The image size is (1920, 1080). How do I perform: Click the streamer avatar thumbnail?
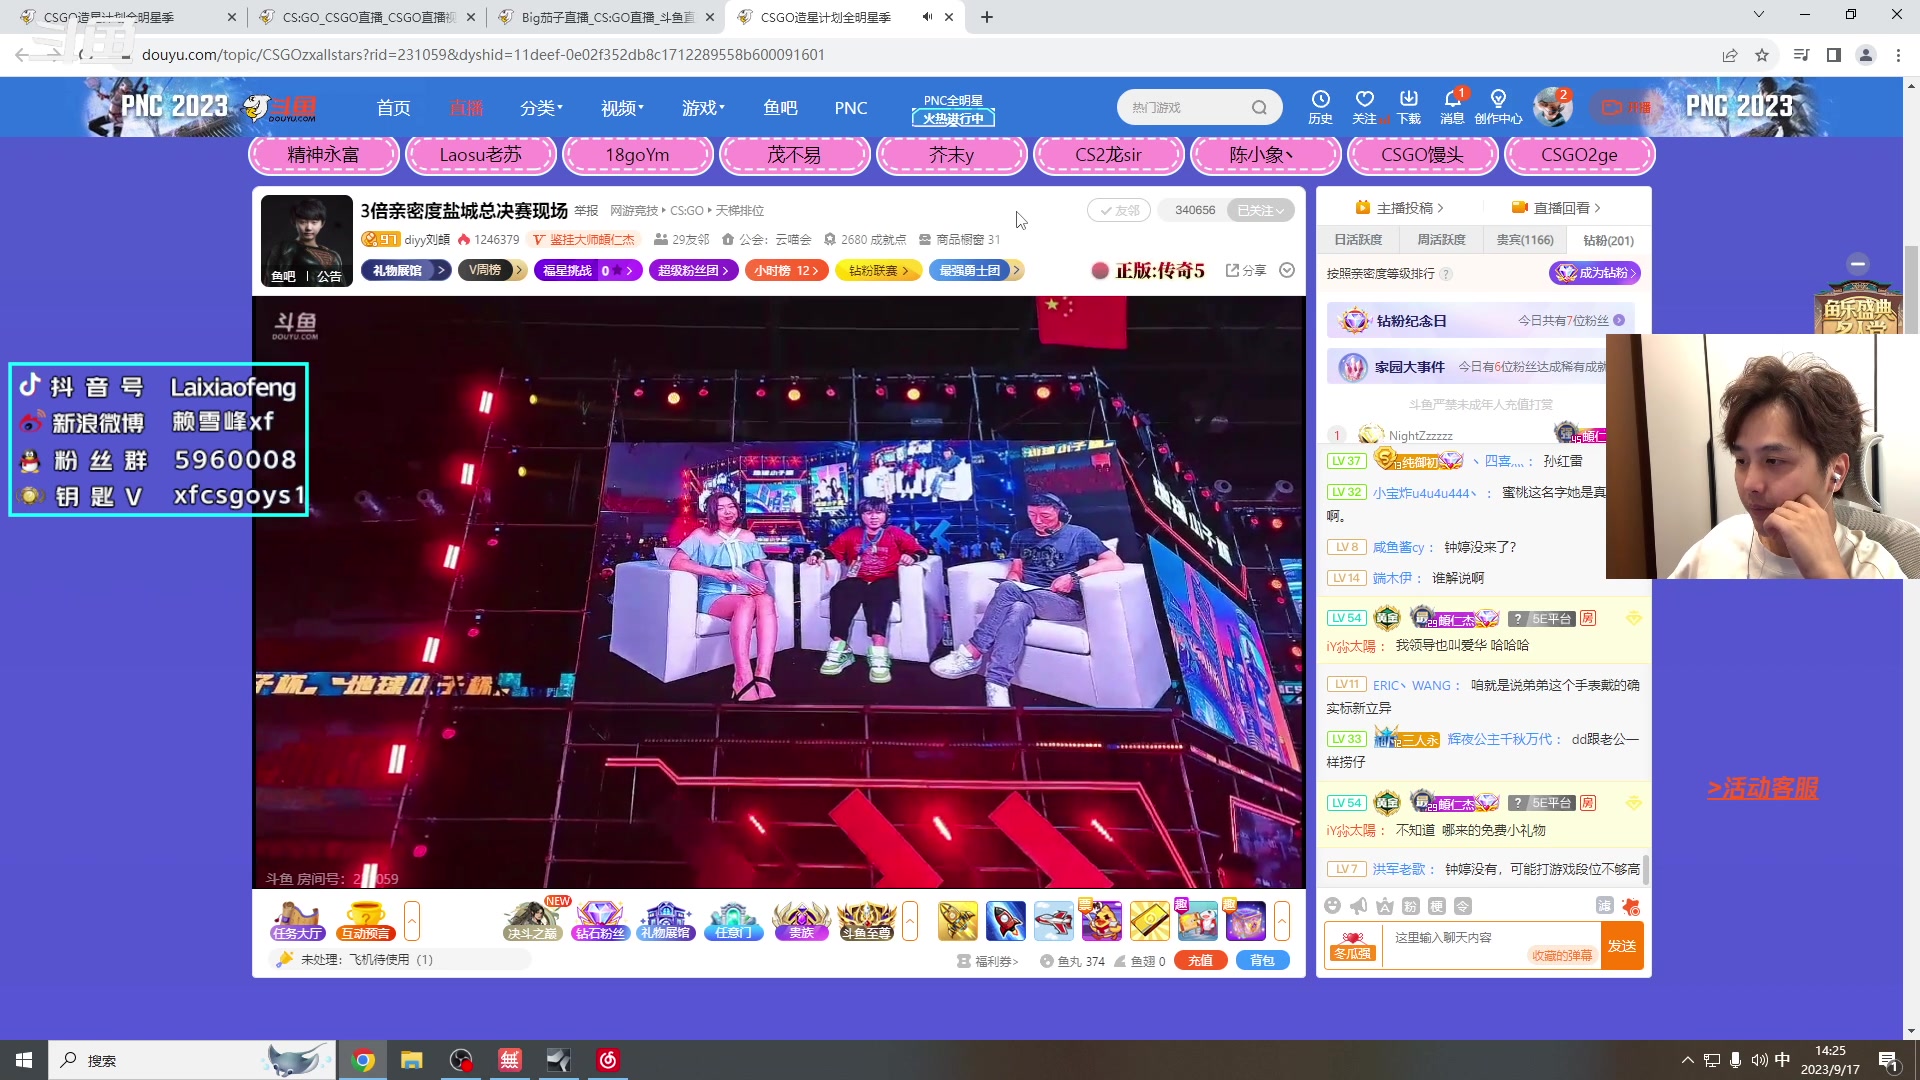pos(306,241)
